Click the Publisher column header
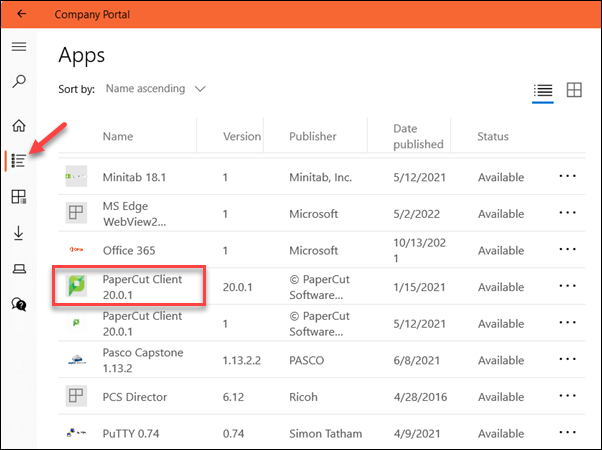The height and width of the screenshot is (450, 602). [313, 136]
